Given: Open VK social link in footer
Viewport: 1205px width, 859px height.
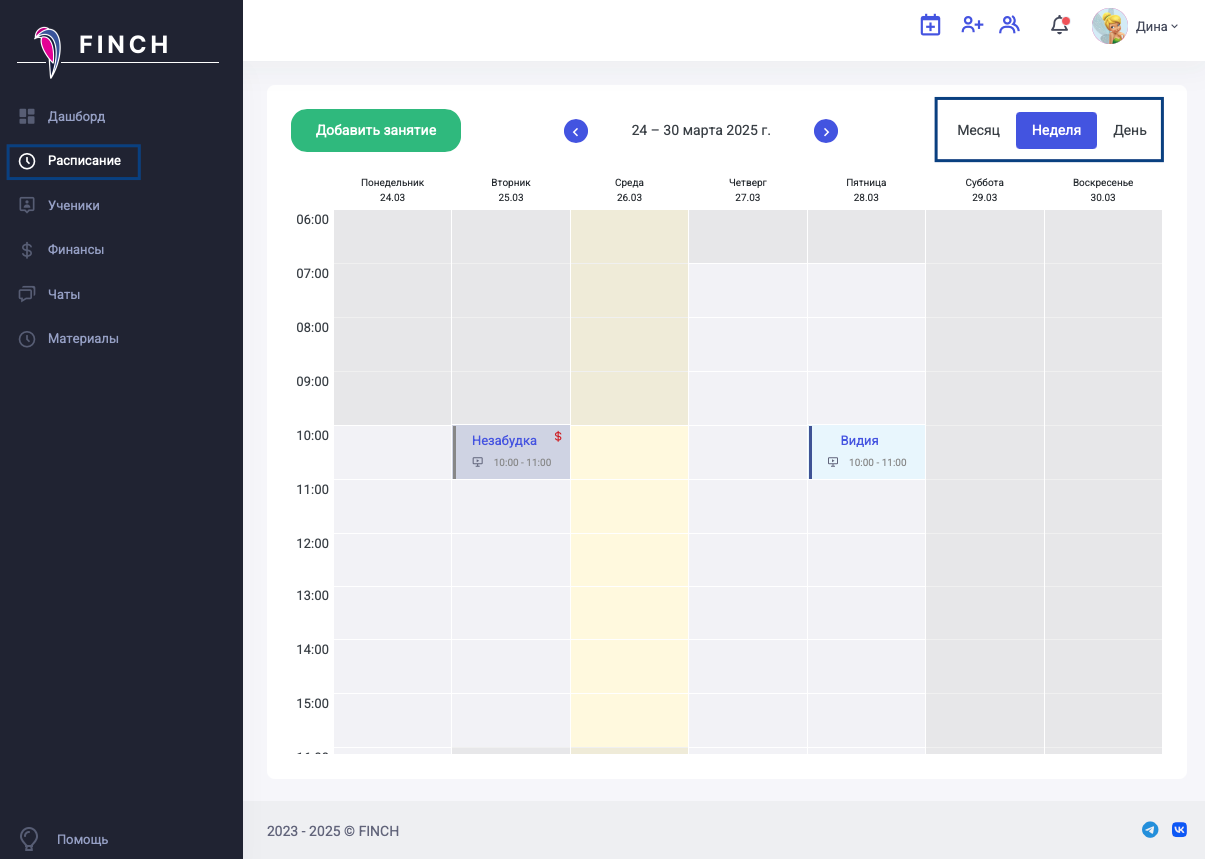Looking at the screenshot, I should (1179, 830).
